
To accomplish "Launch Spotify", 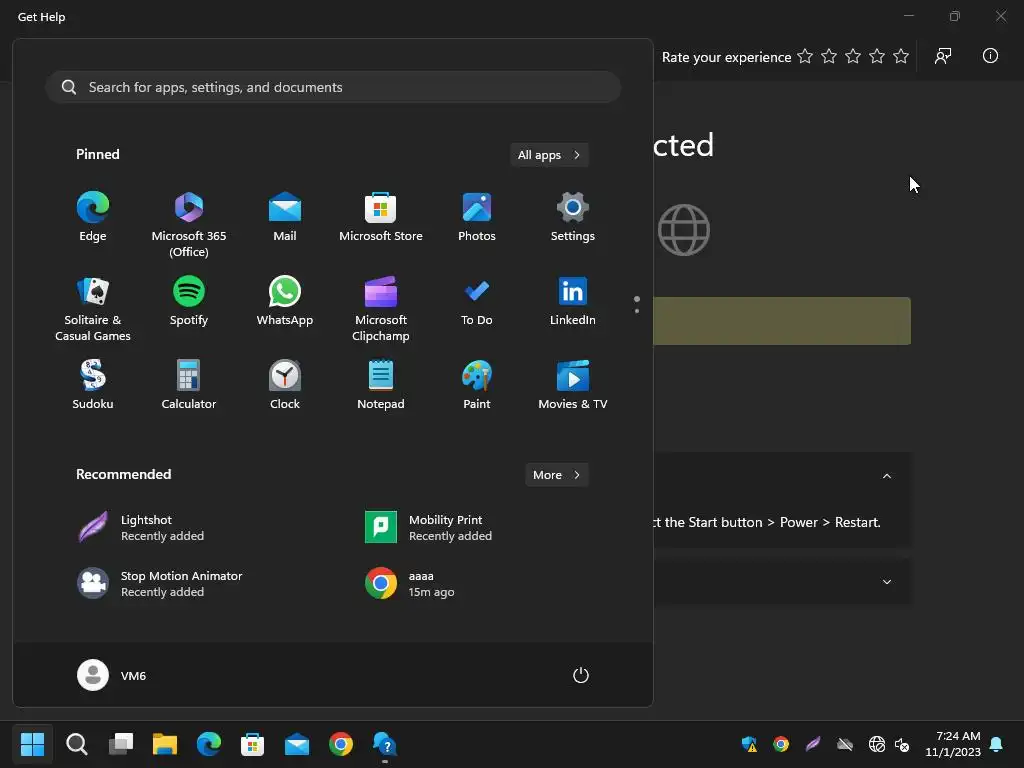I will [189, 302].
